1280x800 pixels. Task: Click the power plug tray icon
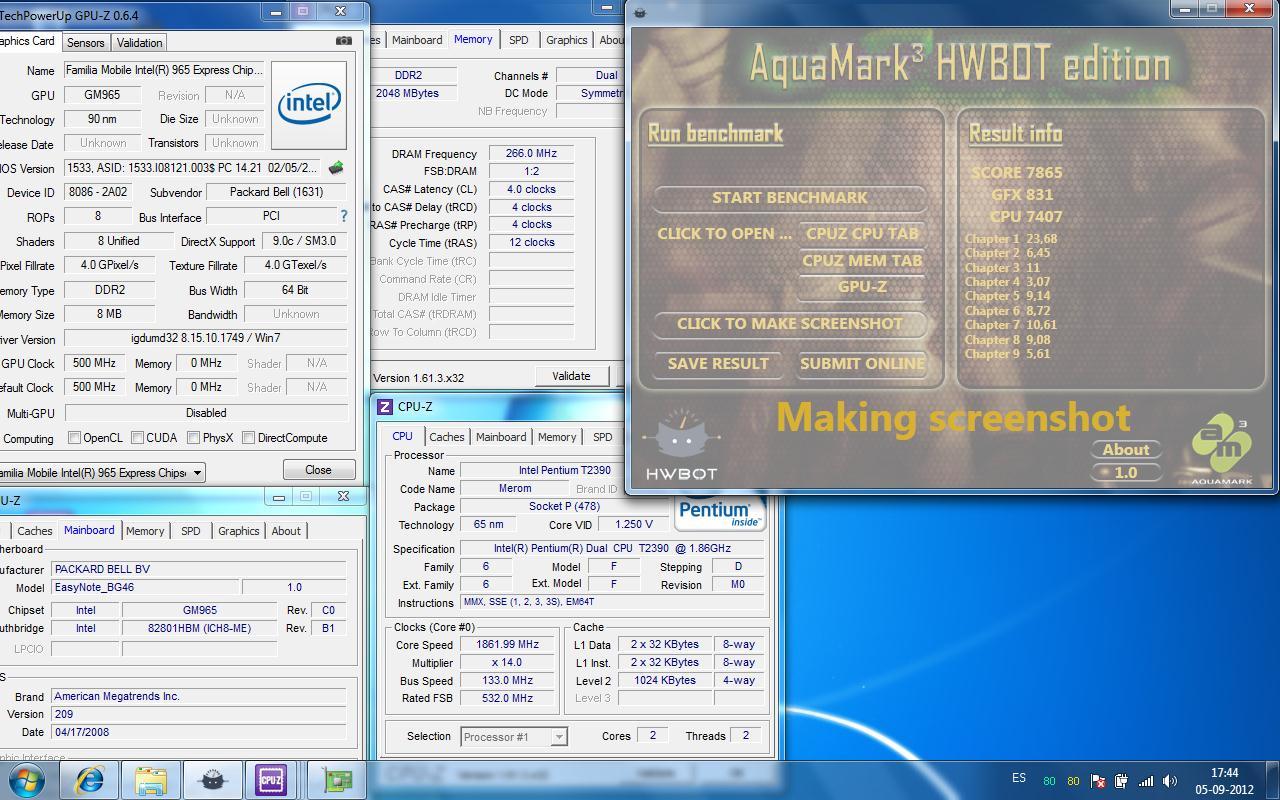1121,781
